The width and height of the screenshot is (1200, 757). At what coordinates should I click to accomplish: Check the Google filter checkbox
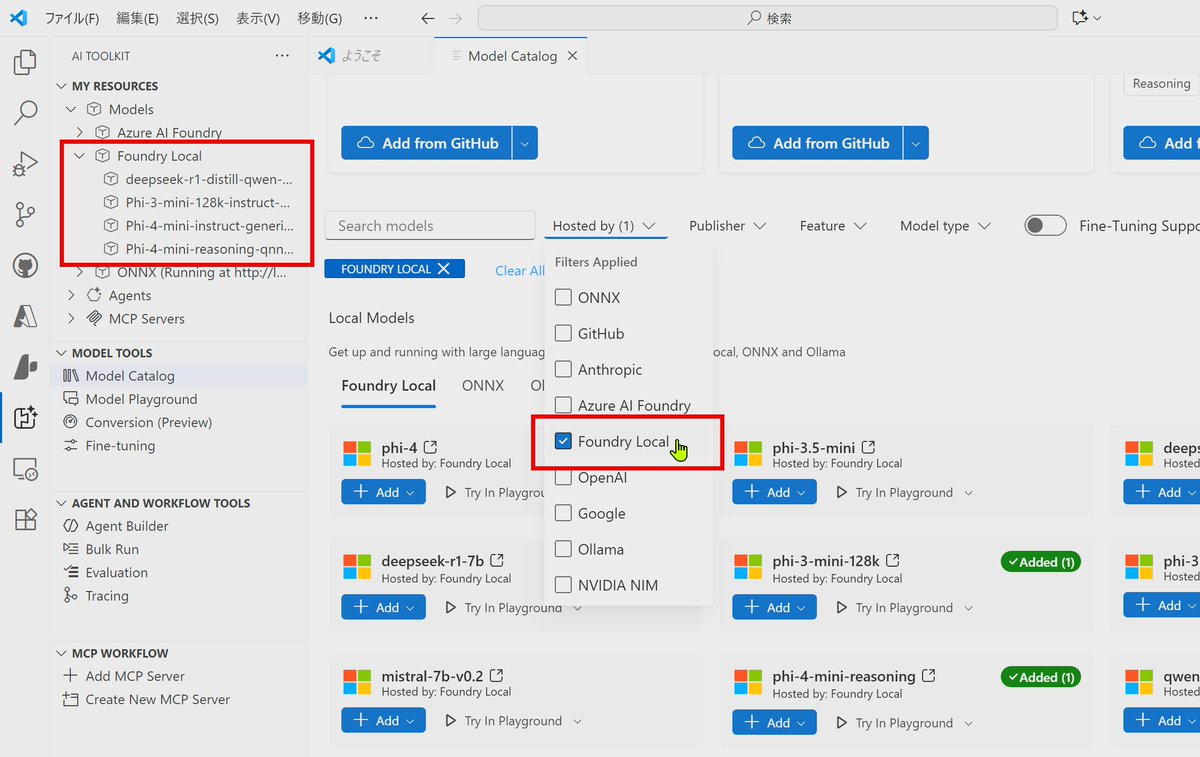(x=563, y=513)
